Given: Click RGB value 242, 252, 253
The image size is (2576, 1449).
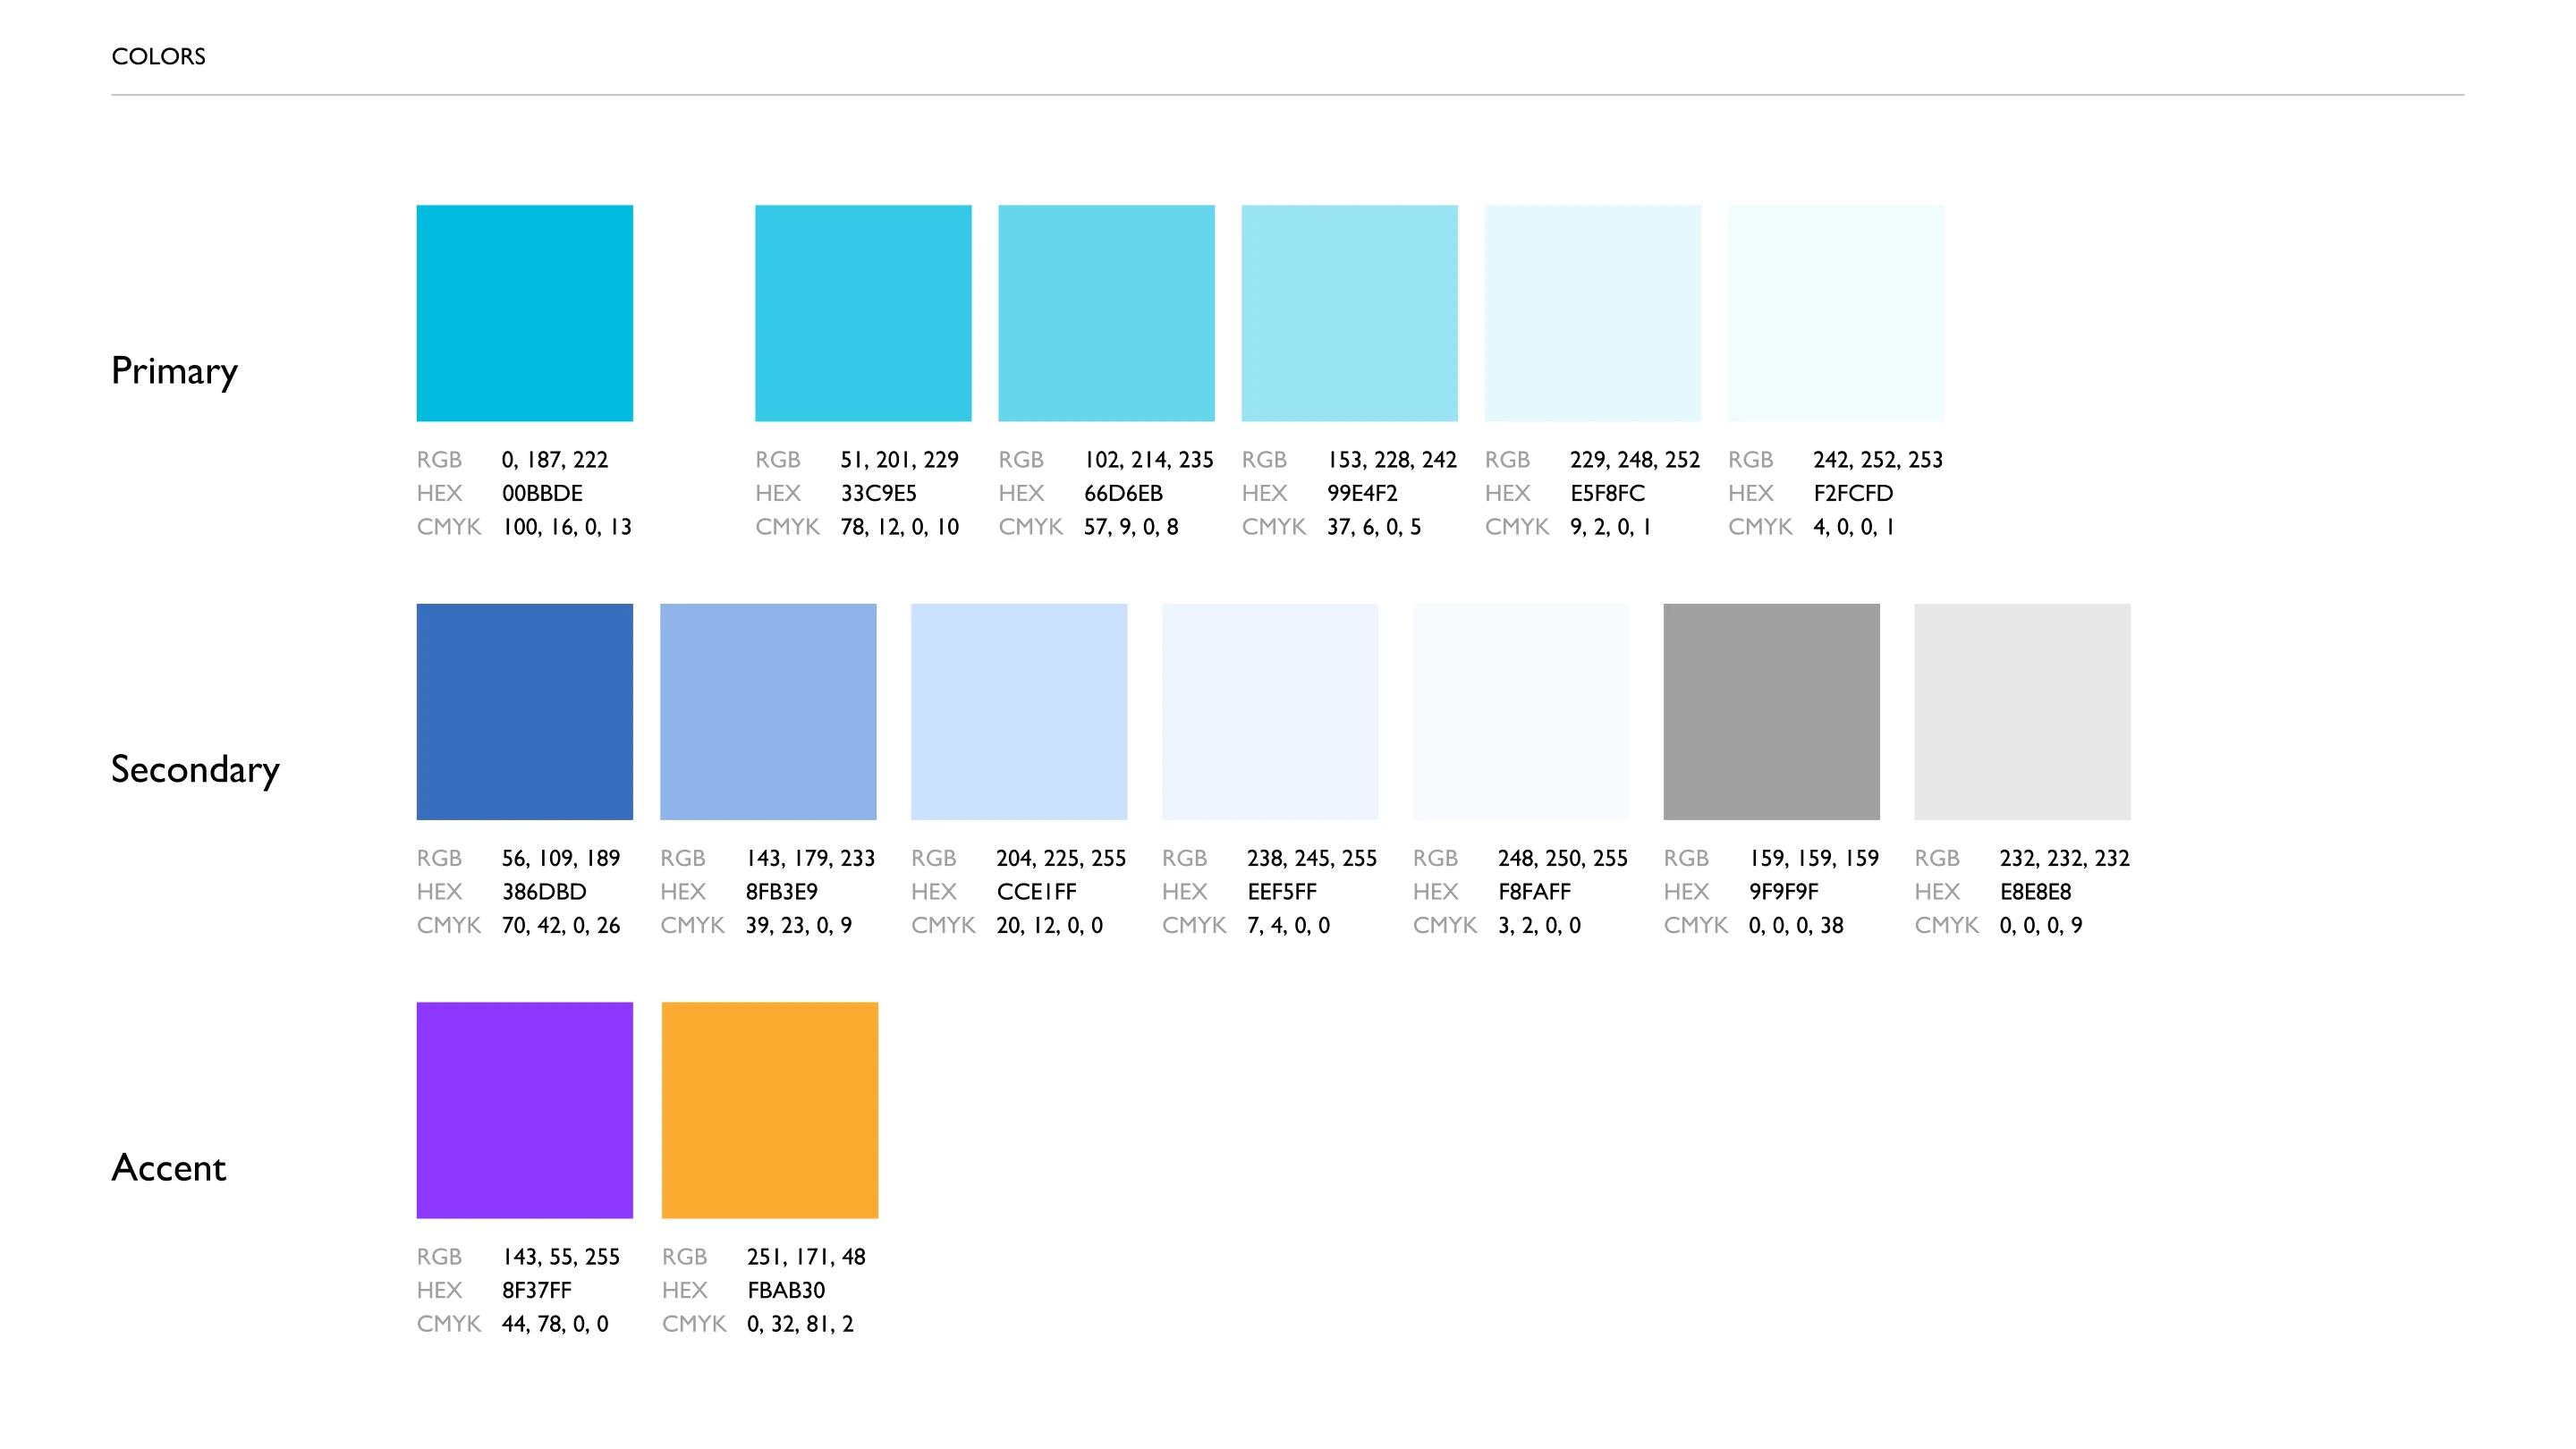Looking at the screenshot, I should (1878, 460).
